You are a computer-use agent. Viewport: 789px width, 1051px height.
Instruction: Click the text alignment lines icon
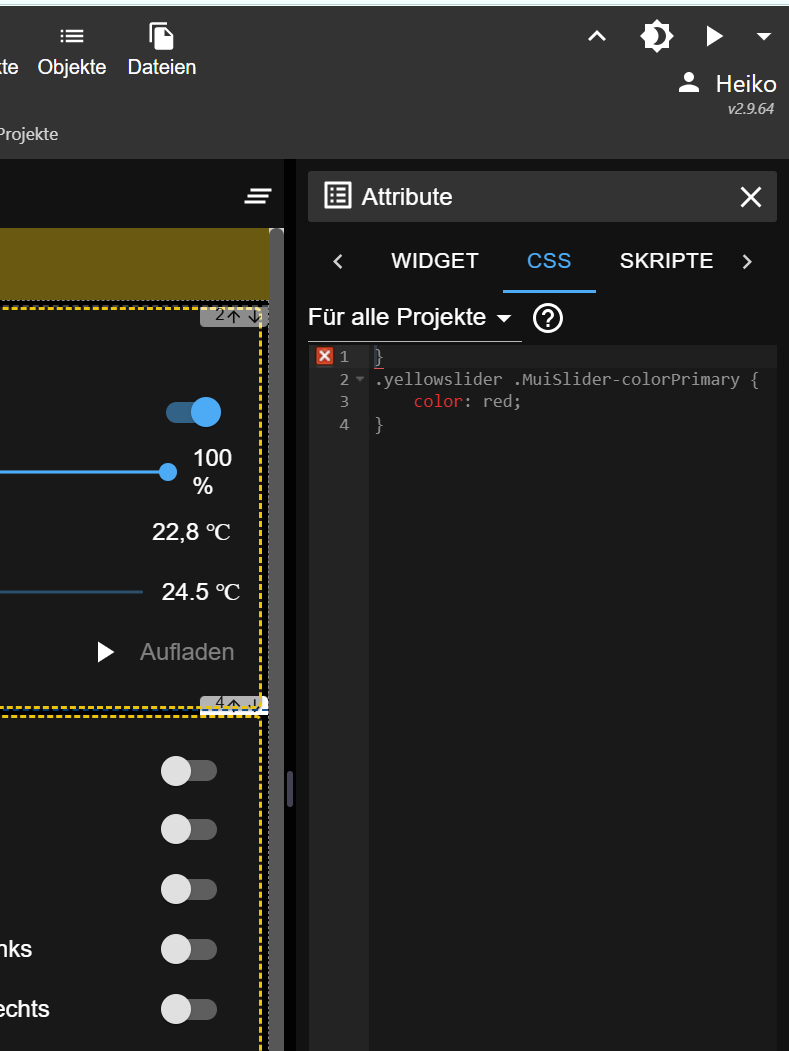[x=258, y=196]
